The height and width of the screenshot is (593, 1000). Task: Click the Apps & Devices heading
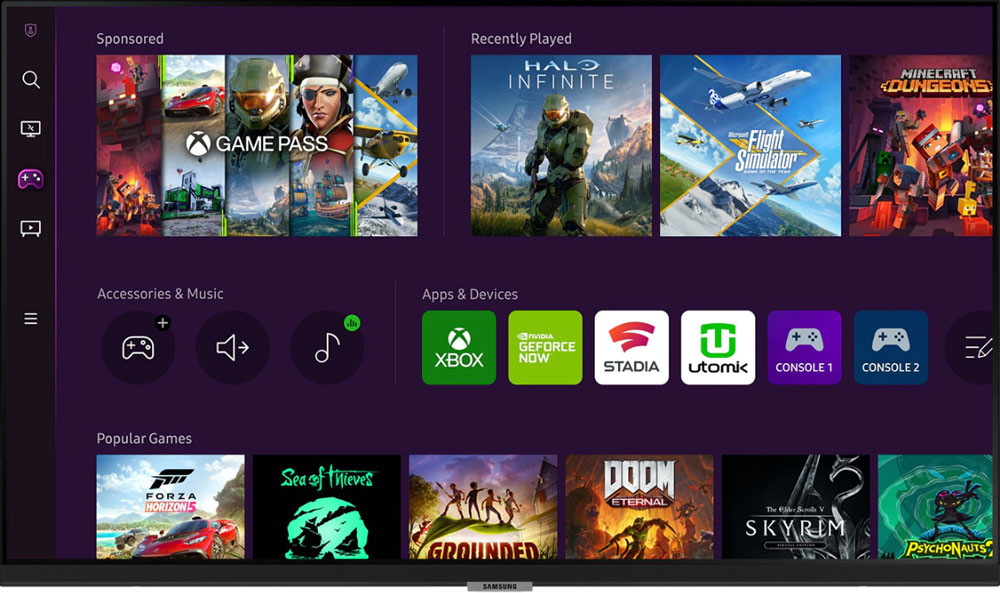(x=470, y=295)
